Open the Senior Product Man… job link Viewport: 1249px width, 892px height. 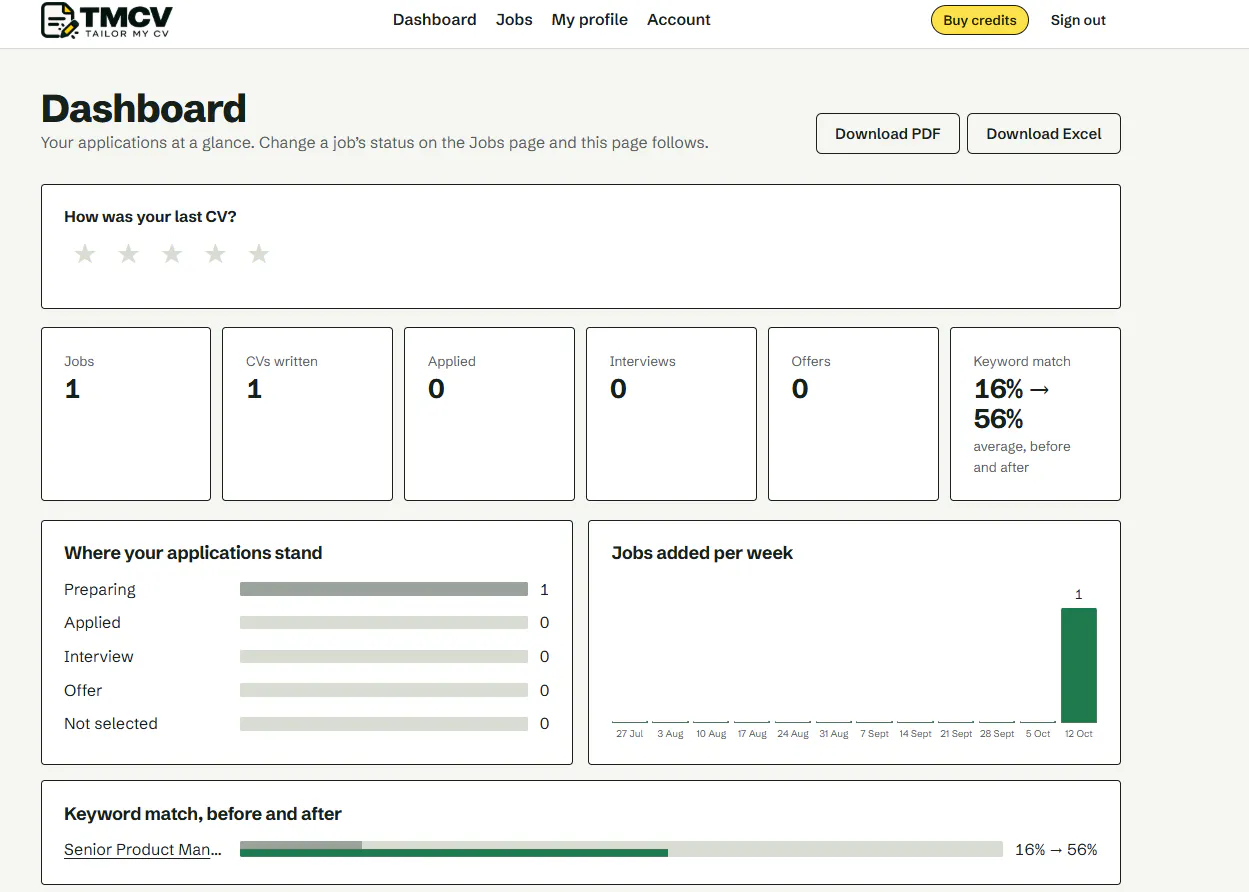click(x=144, y=850)
